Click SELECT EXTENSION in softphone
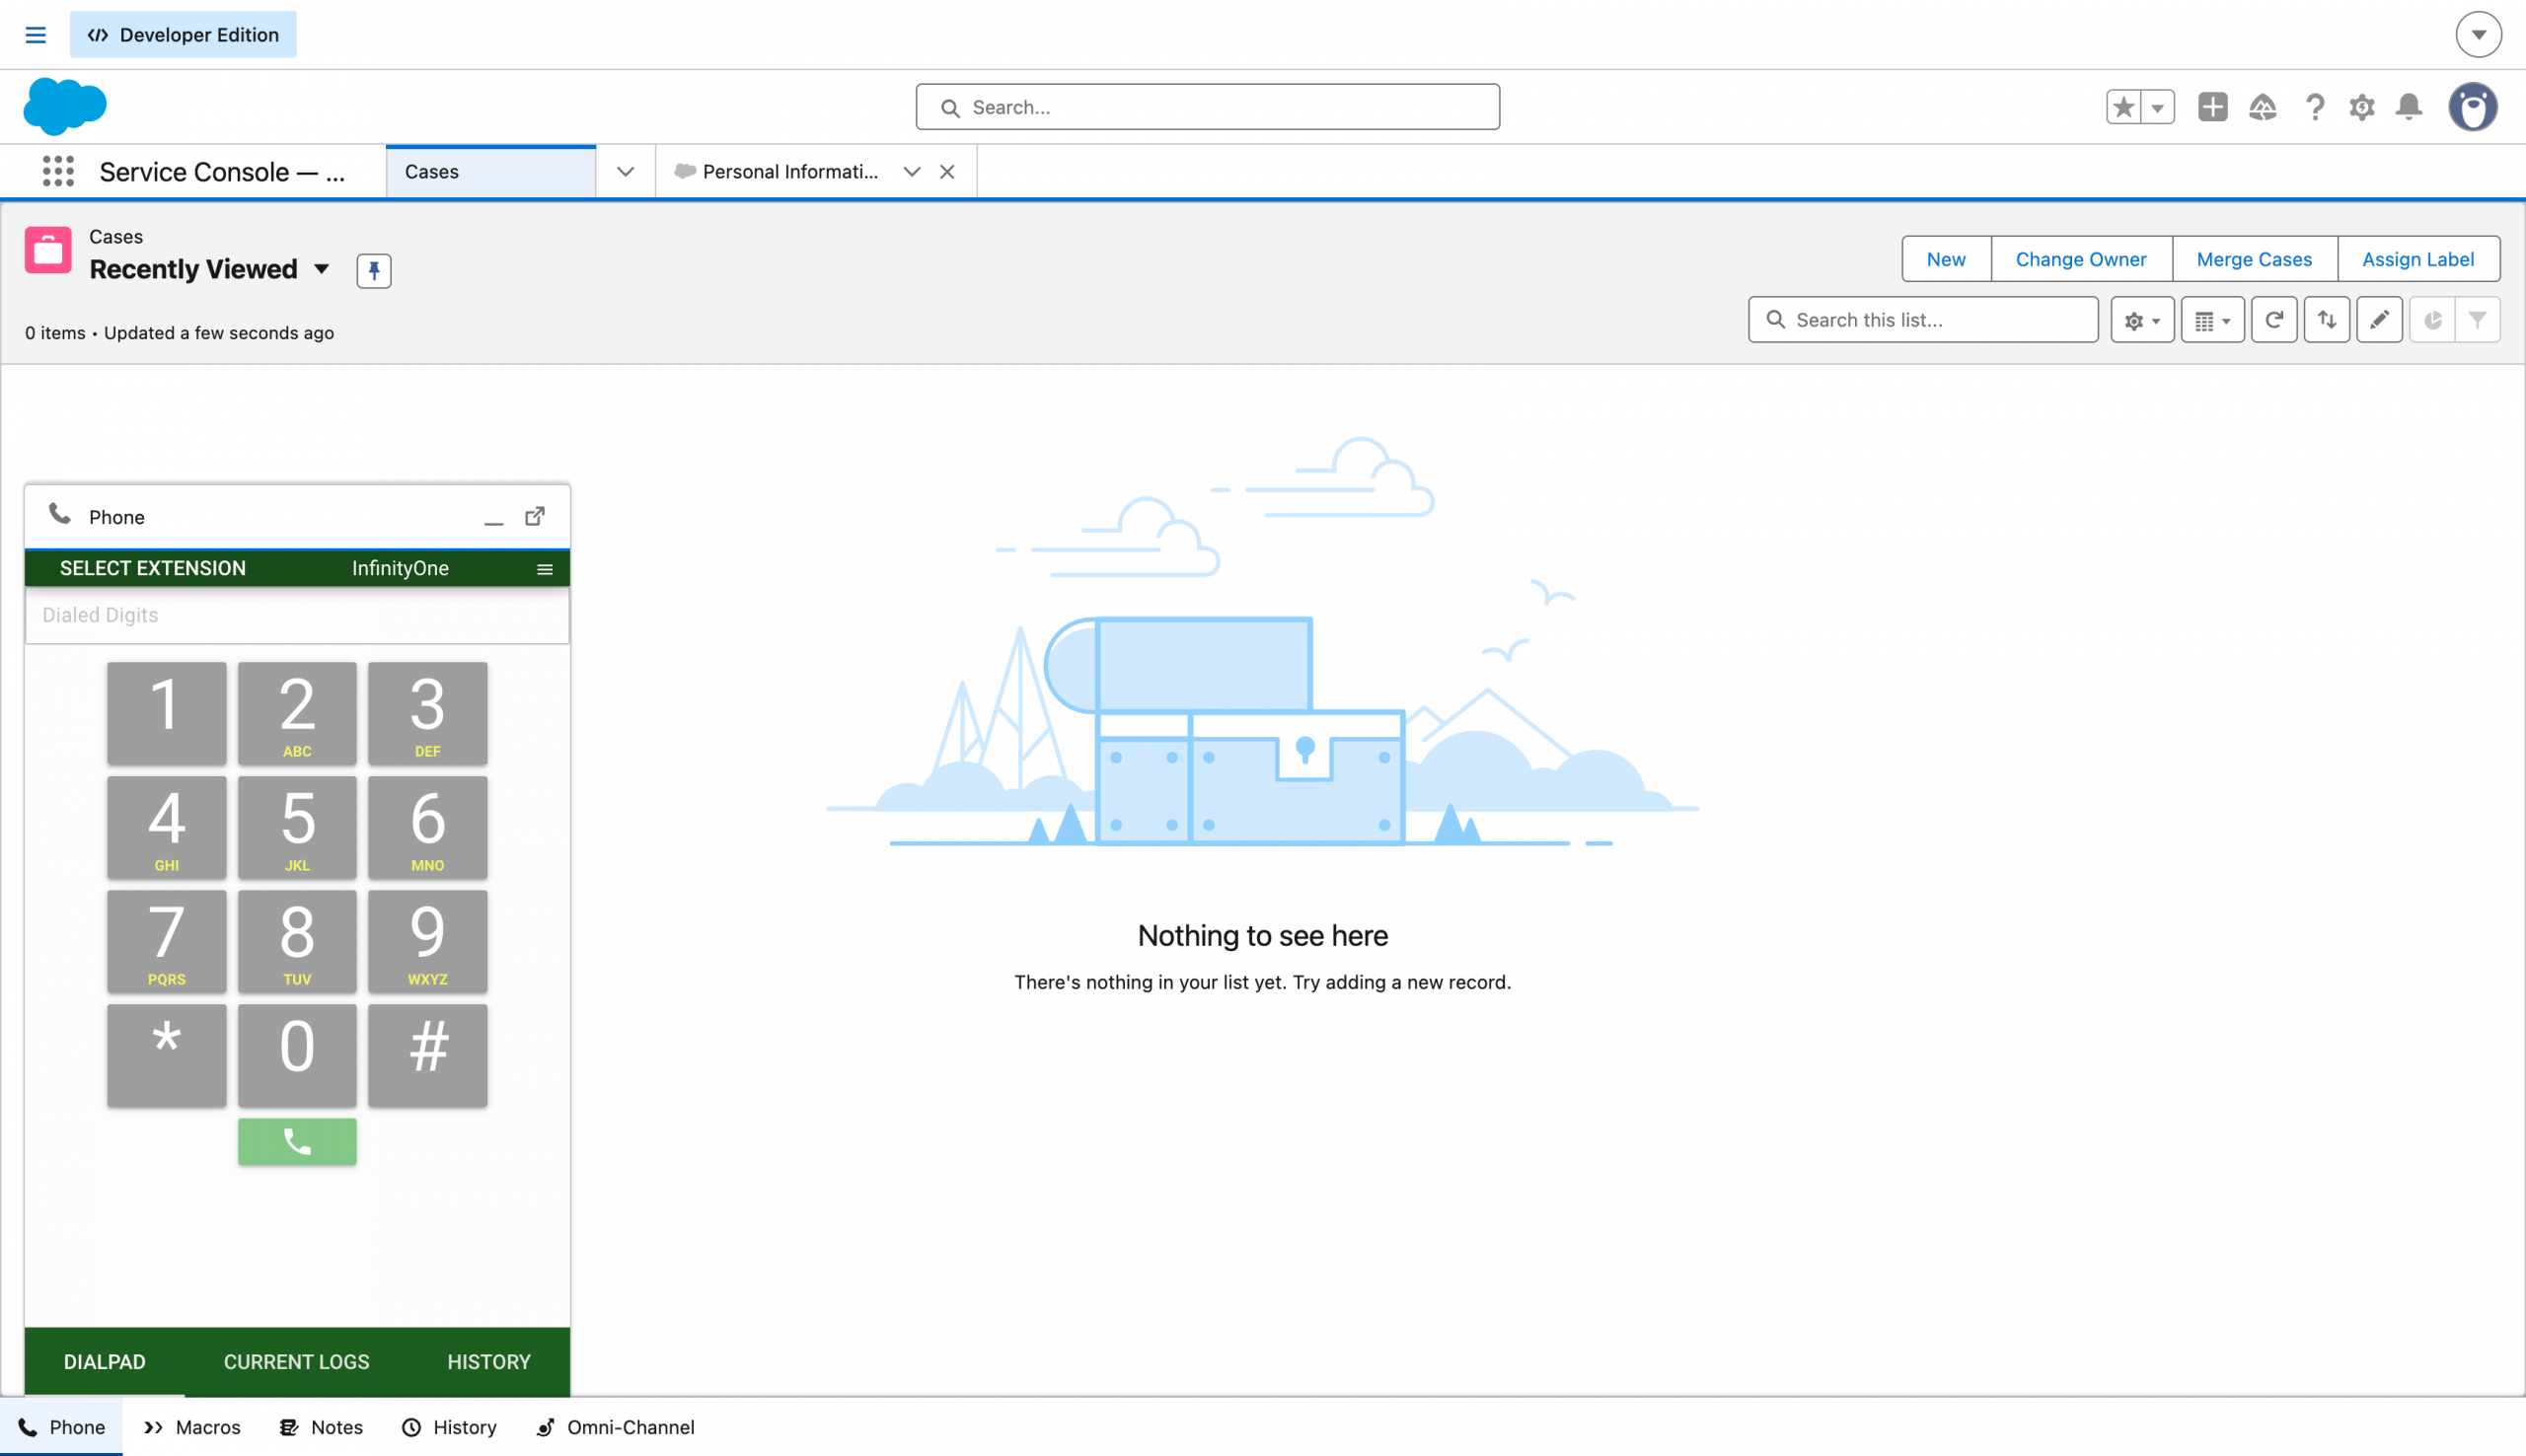 [x=152, y=568]
